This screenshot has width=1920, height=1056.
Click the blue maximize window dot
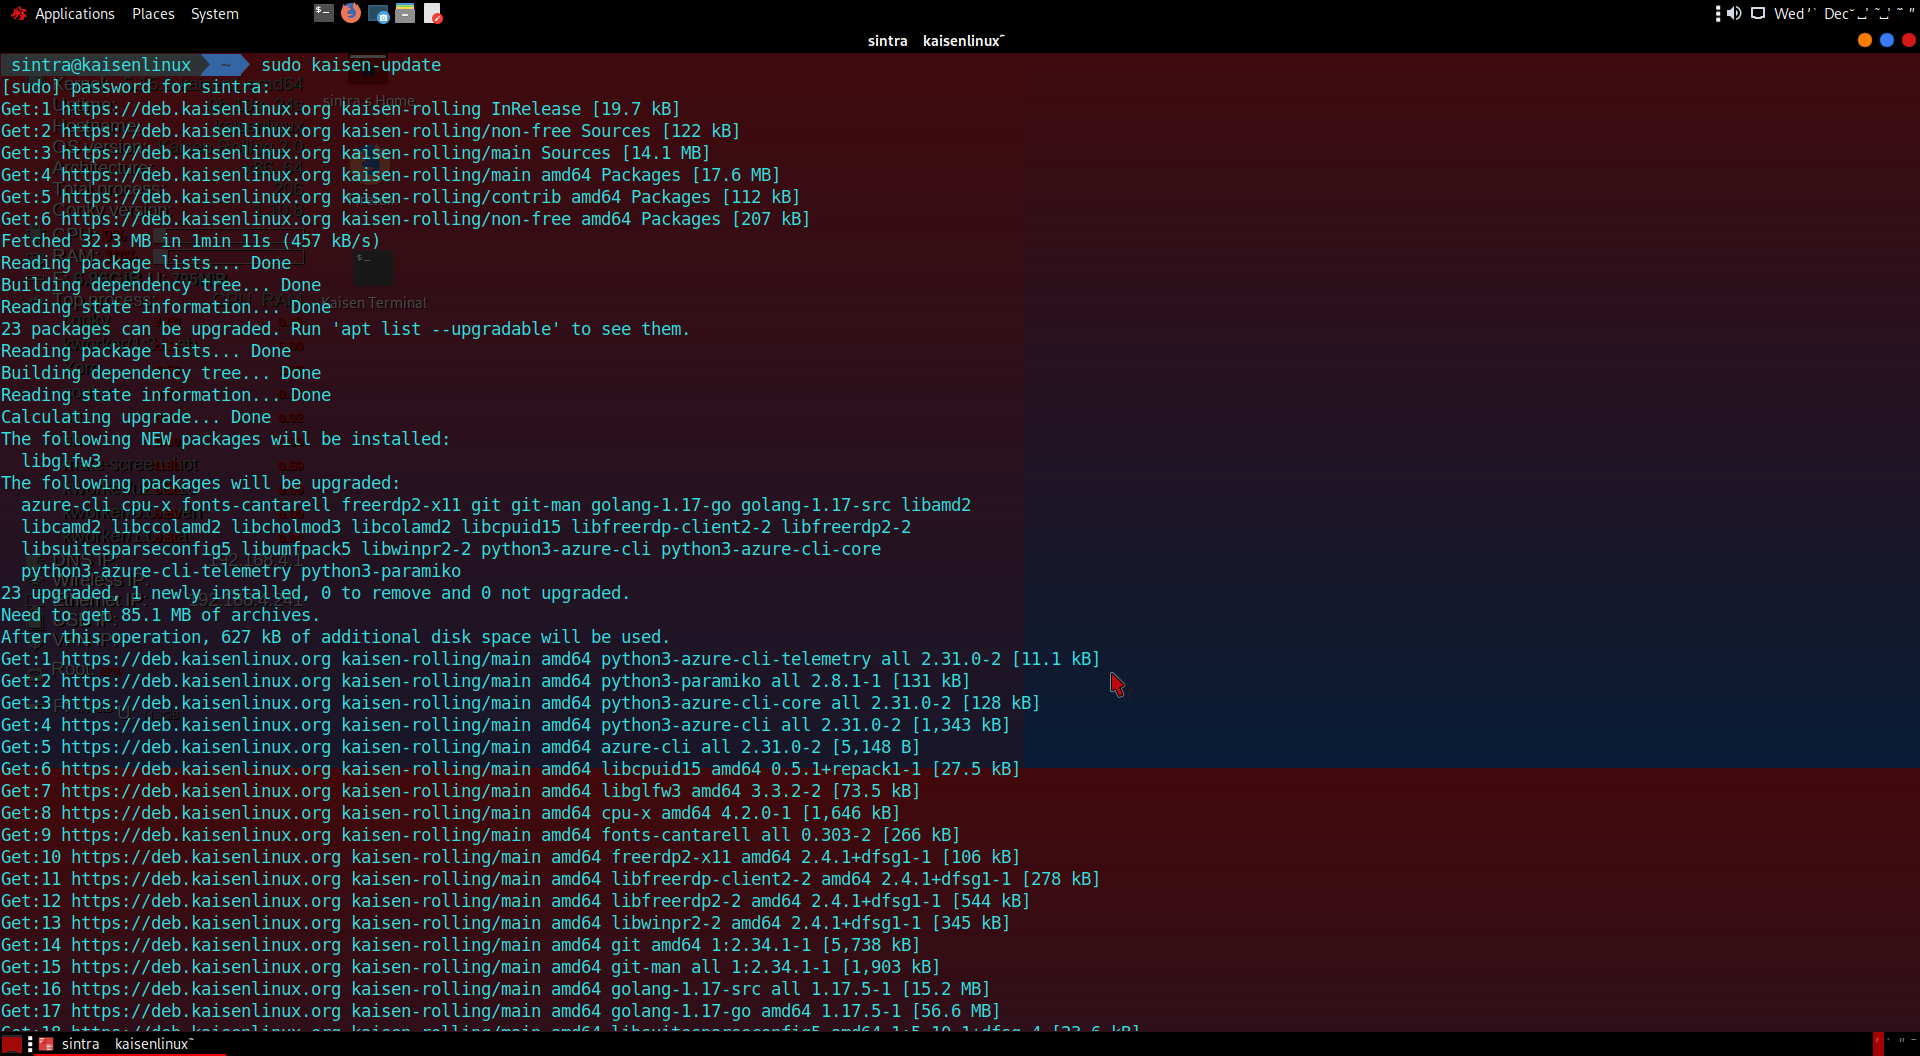1886,40
